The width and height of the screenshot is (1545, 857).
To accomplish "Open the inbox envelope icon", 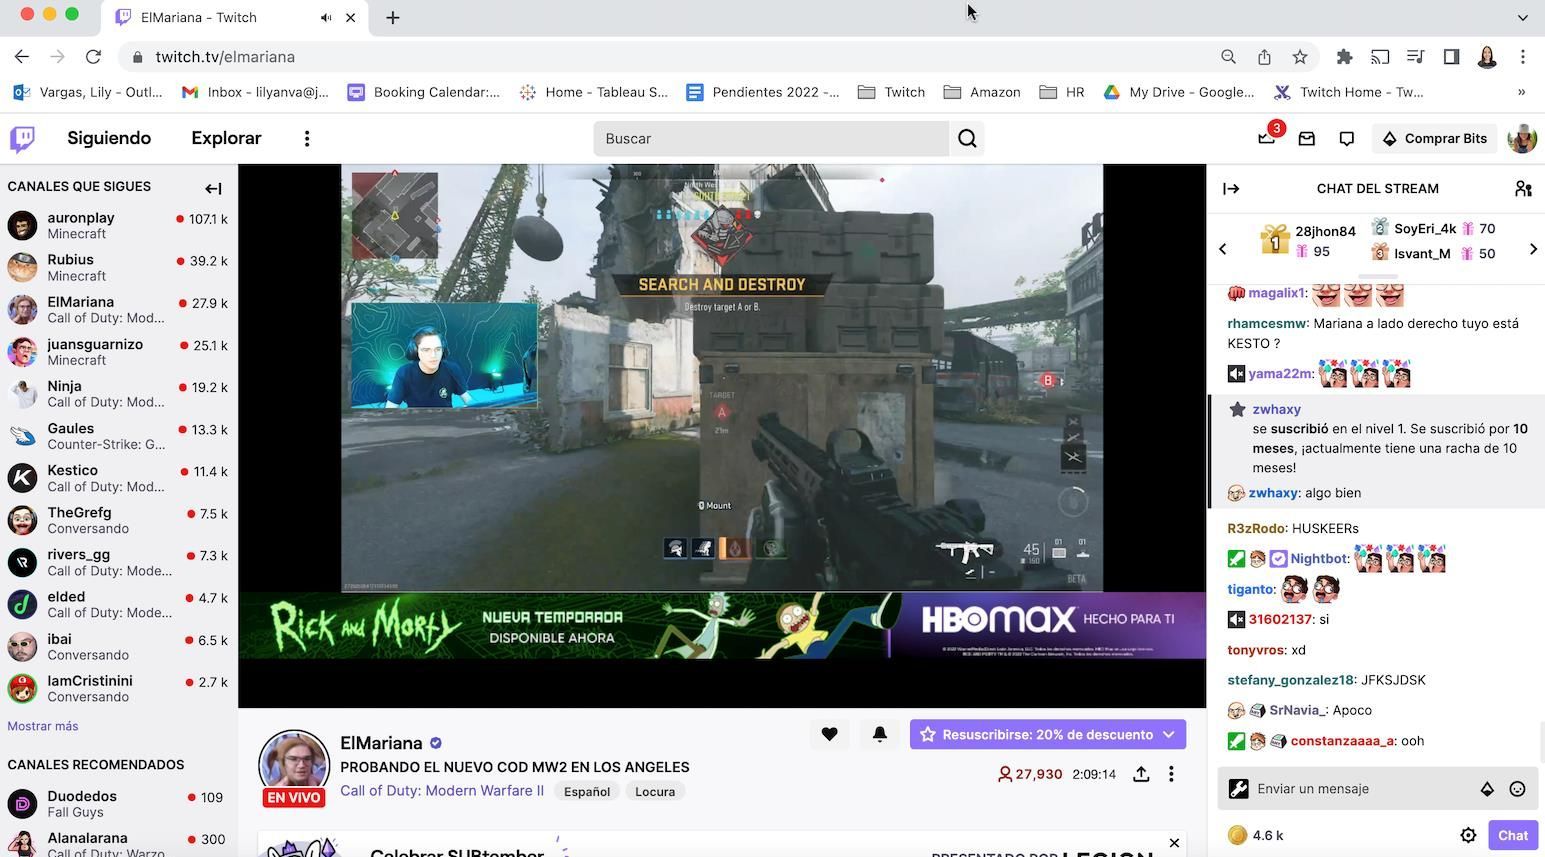I will pos(1307,139).
